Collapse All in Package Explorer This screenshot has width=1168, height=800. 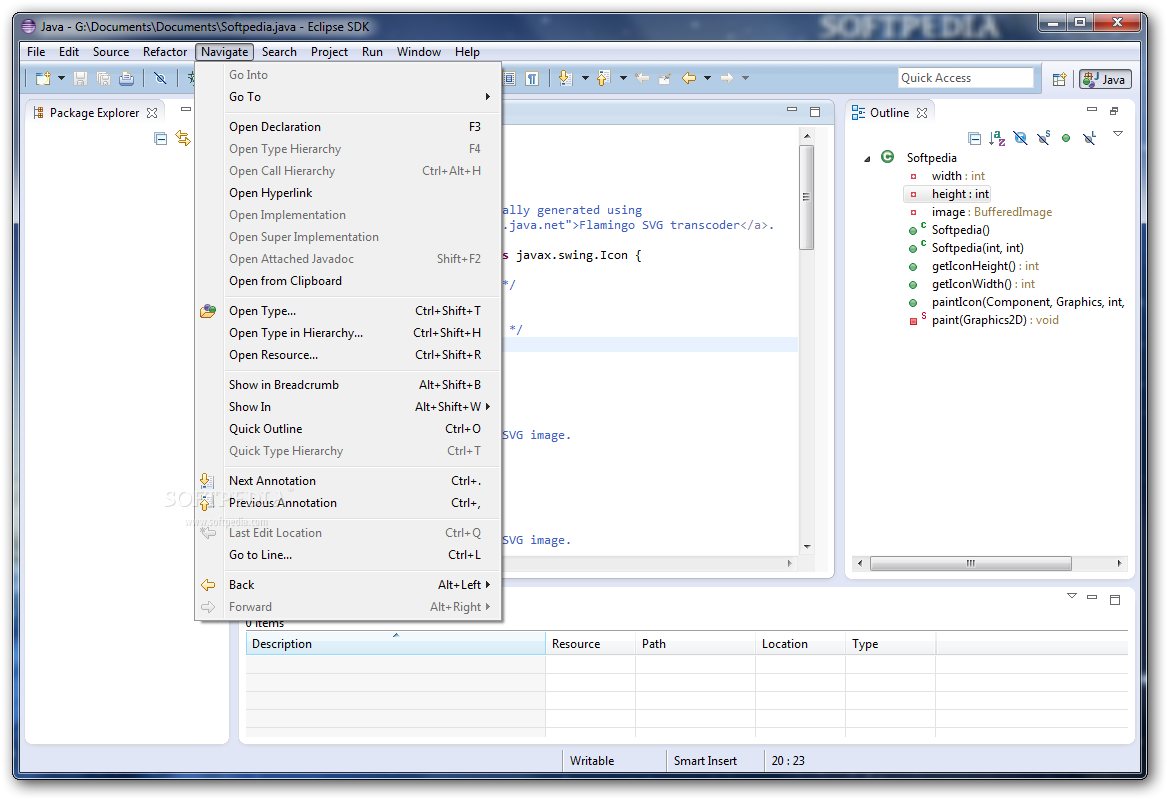(x=160, y=139)
